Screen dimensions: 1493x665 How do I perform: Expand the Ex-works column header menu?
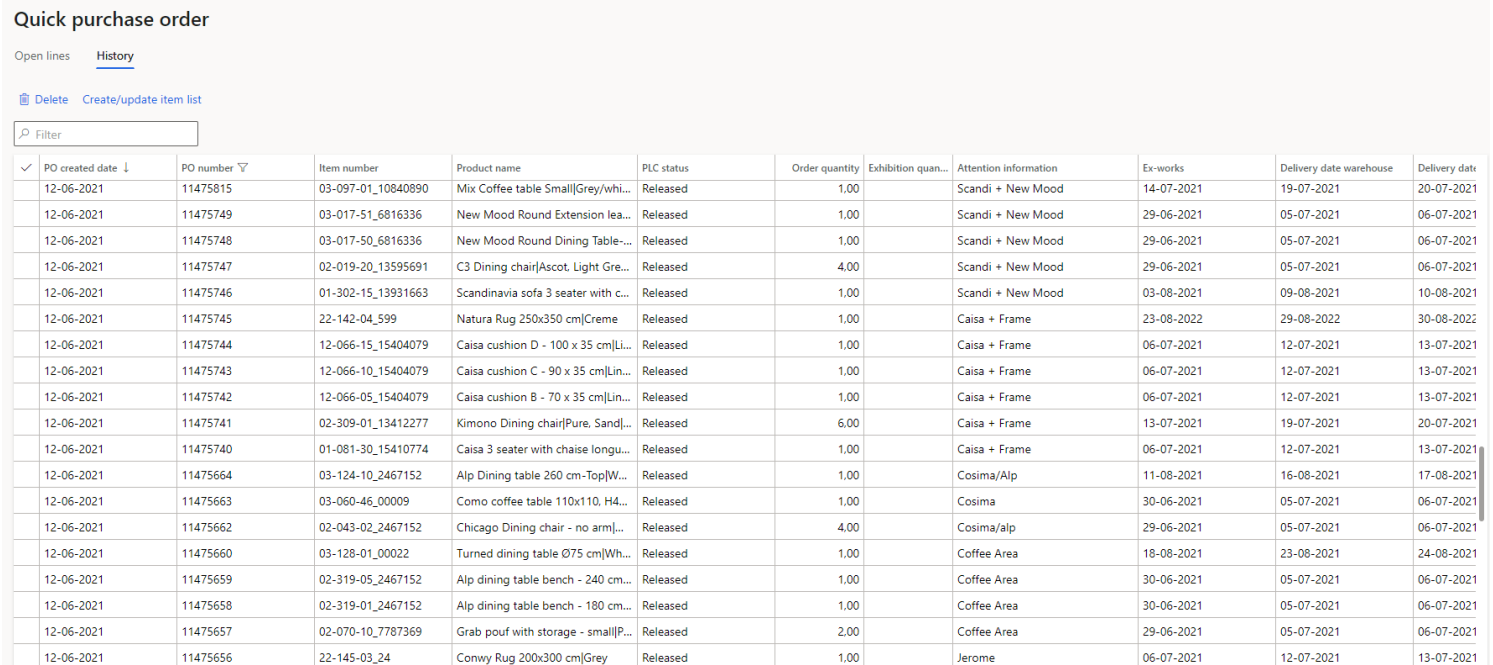tap(1163, 168)
